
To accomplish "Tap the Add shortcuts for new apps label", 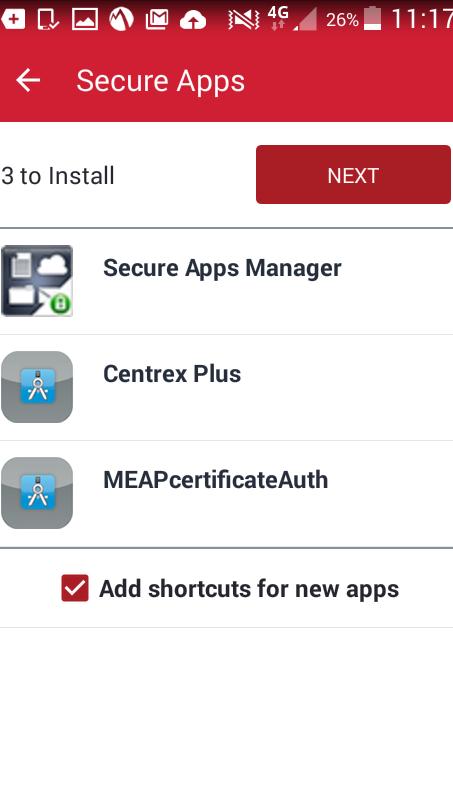I will pos(249,589).
